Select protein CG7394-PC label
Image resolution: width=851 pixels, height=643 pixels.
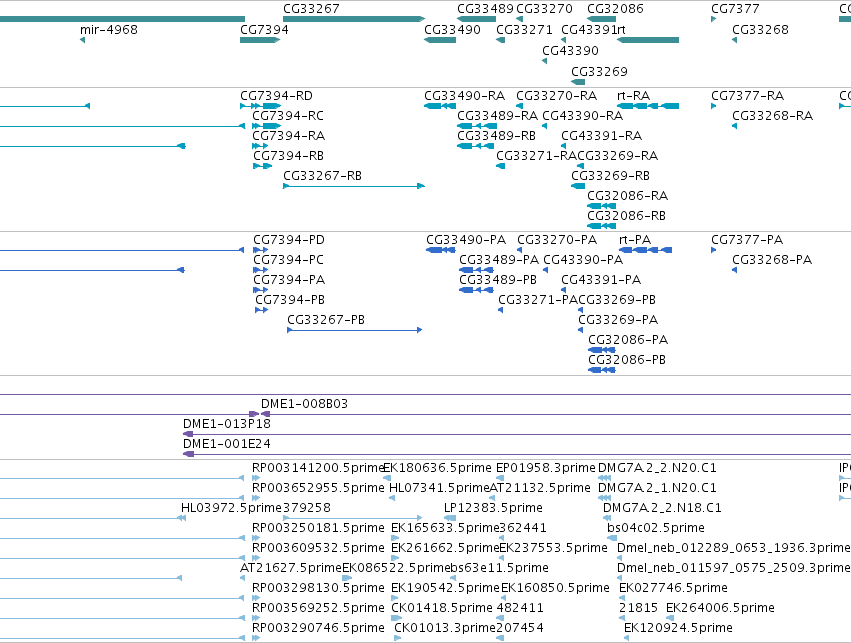coord(288,260)
